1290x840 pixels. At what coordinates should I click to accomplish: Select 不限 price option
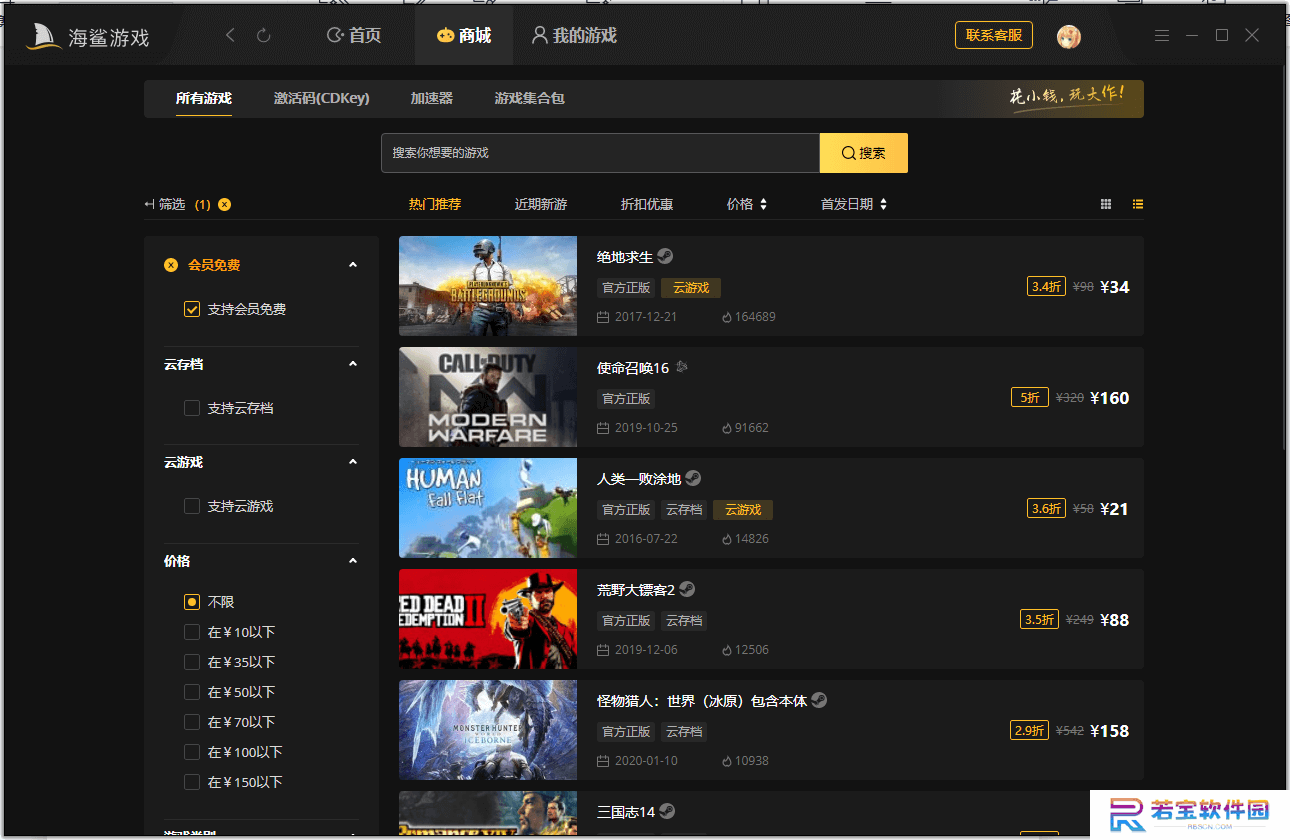point(192,602)
